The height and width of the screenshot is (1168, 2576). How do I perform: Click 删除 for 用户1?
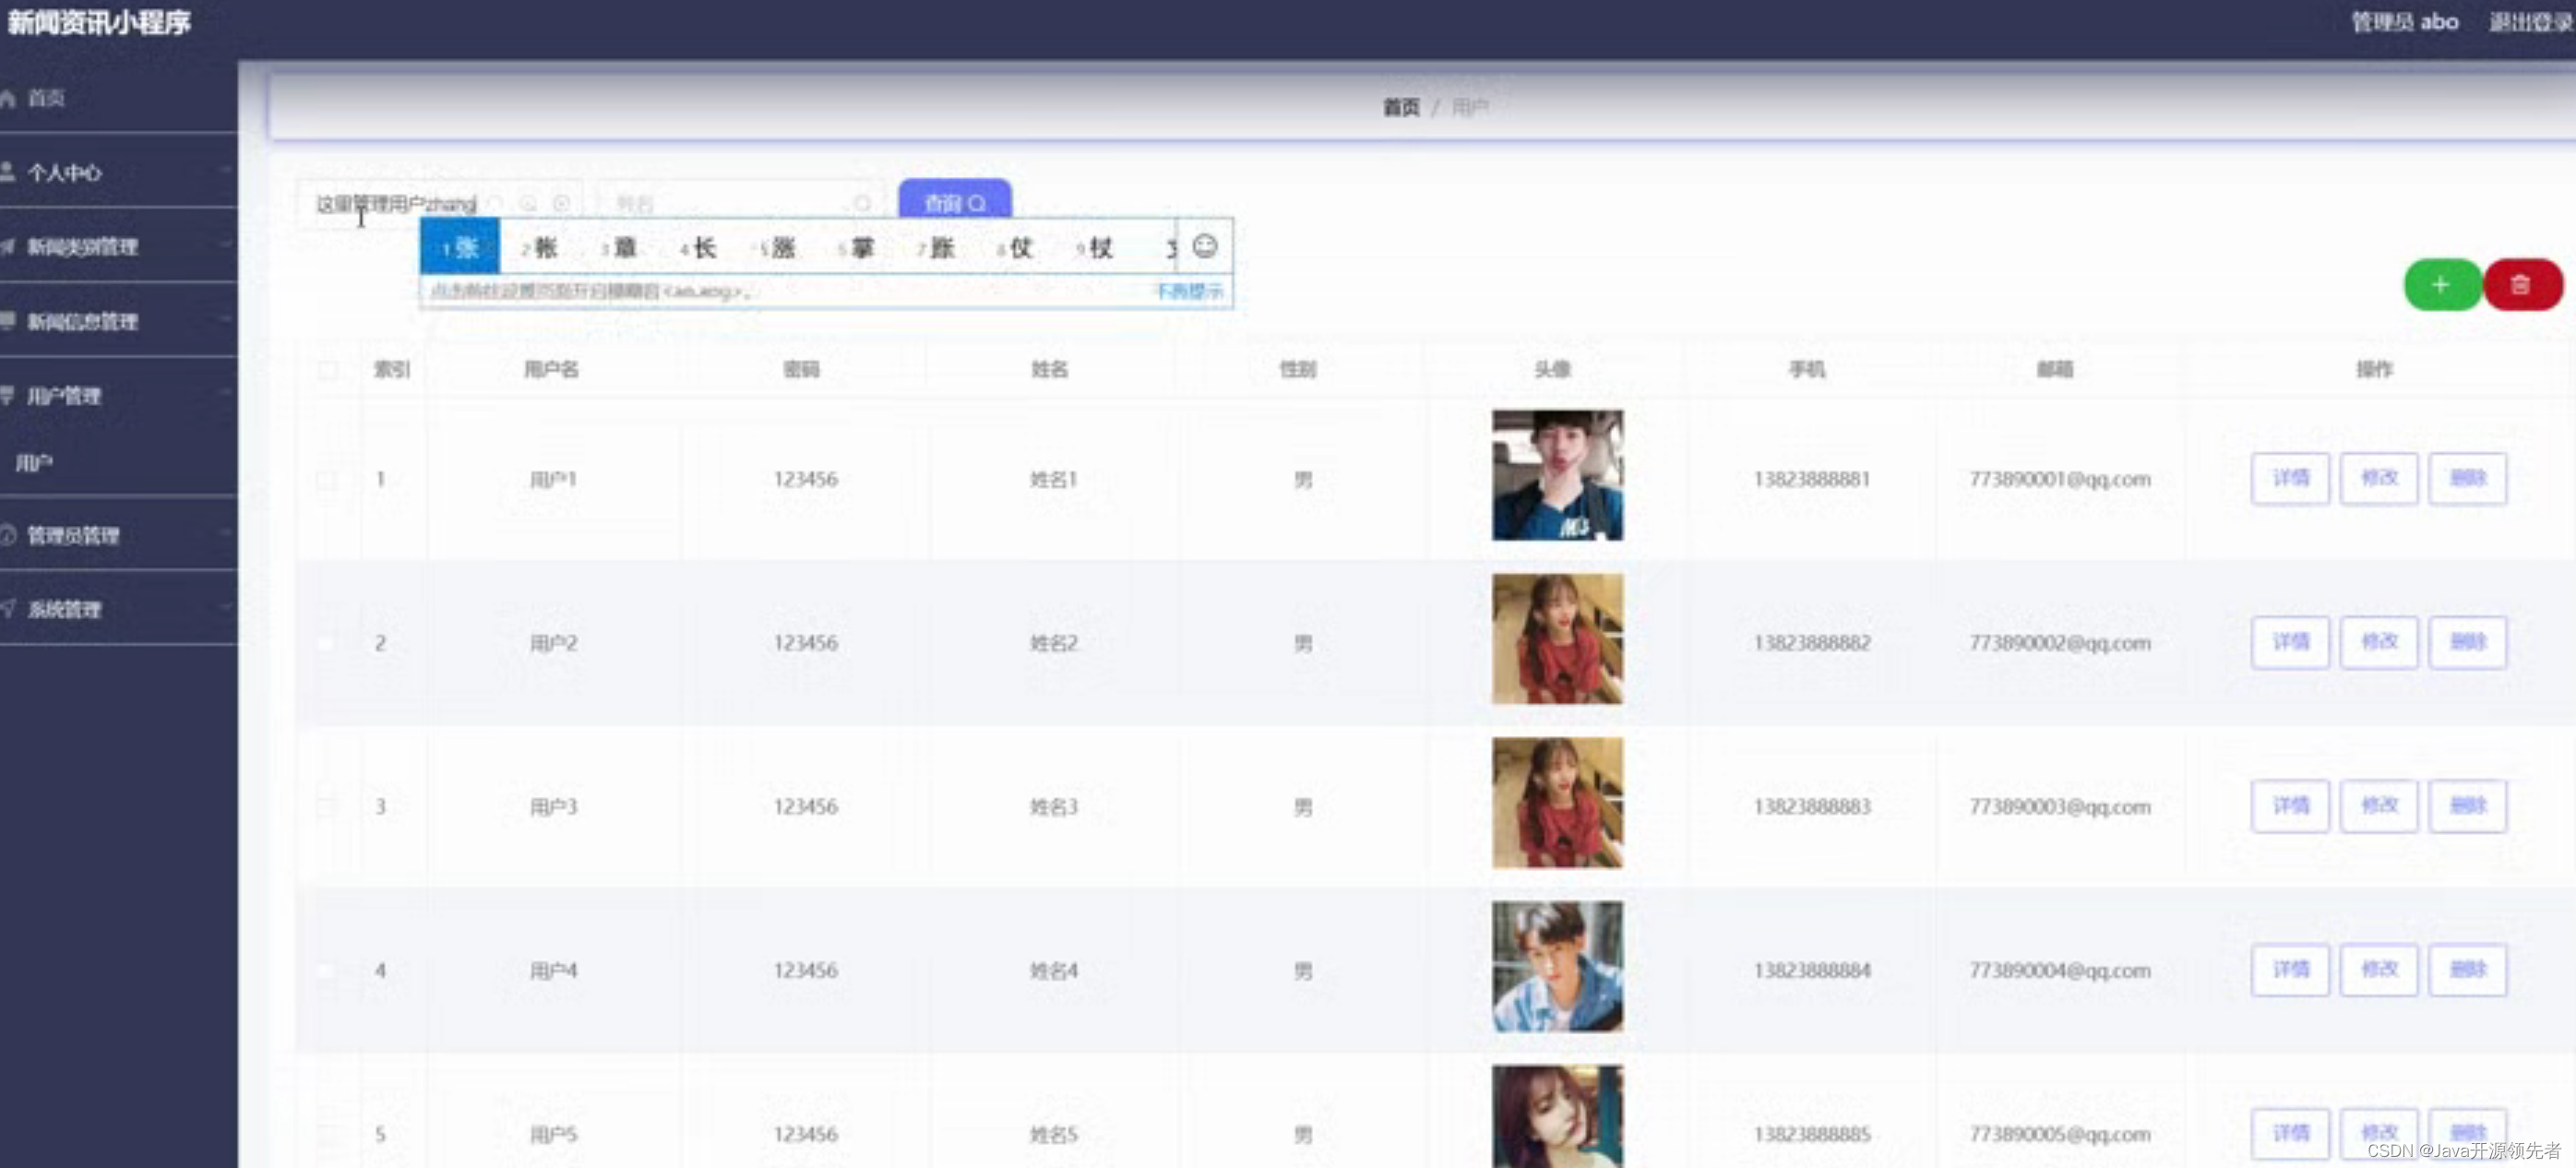coord(2468,478)
